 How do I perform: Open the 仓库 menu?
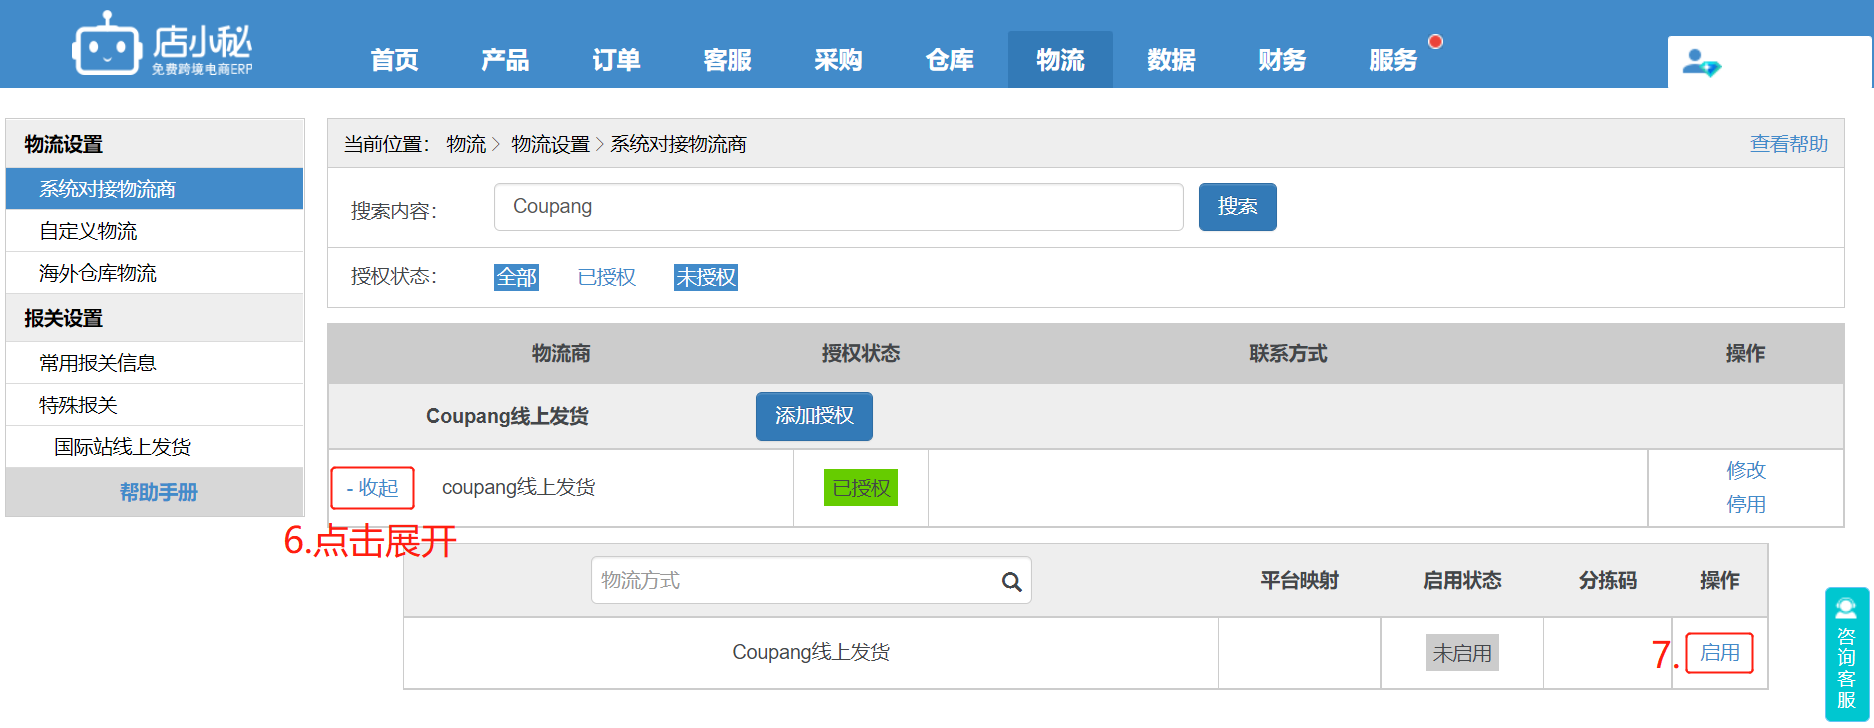[949, 60]
